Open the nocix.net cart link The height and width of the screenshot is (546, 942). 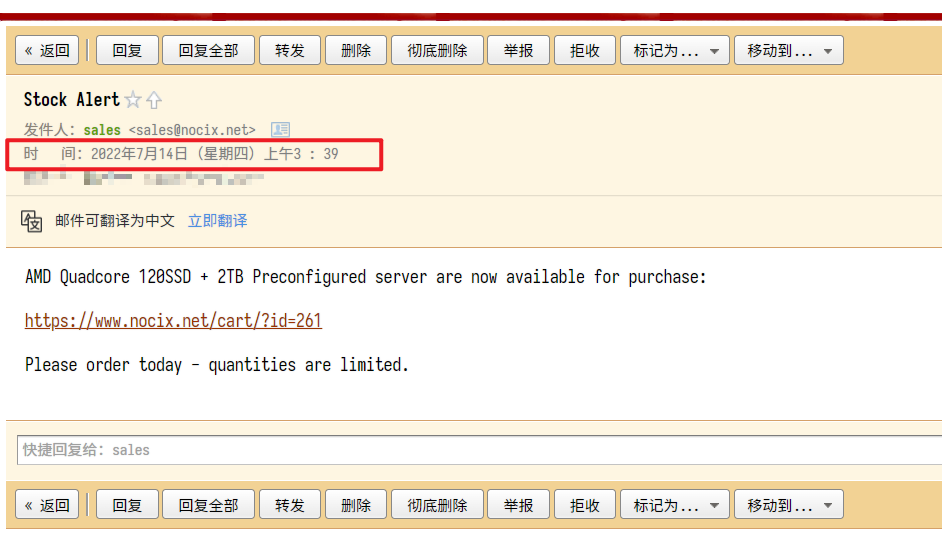pyautogui.click(x=173, y=321)
